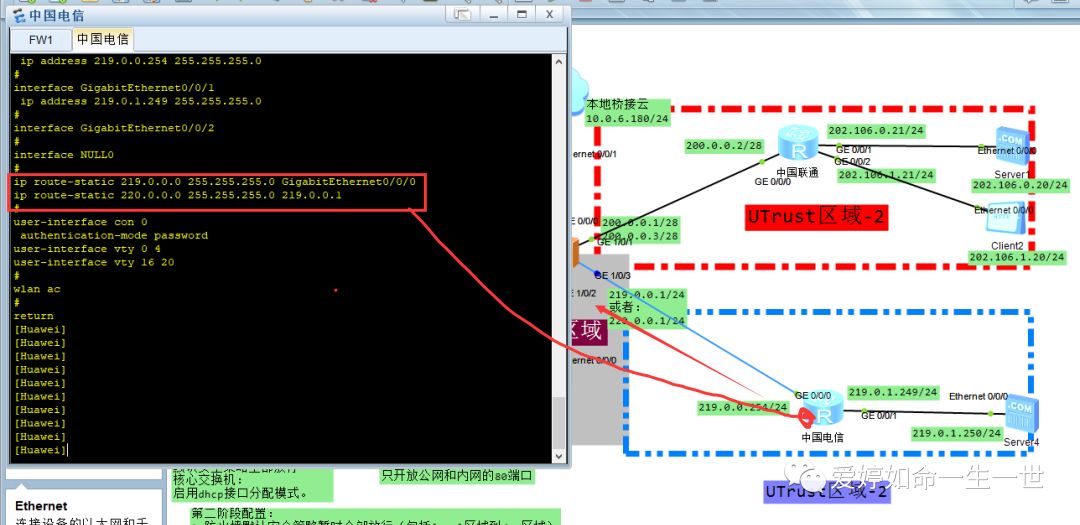Screen dimensions: 1080x525
Task: Click the GE 0/0/0 label by 中国联通
Action: pos(771,182)
